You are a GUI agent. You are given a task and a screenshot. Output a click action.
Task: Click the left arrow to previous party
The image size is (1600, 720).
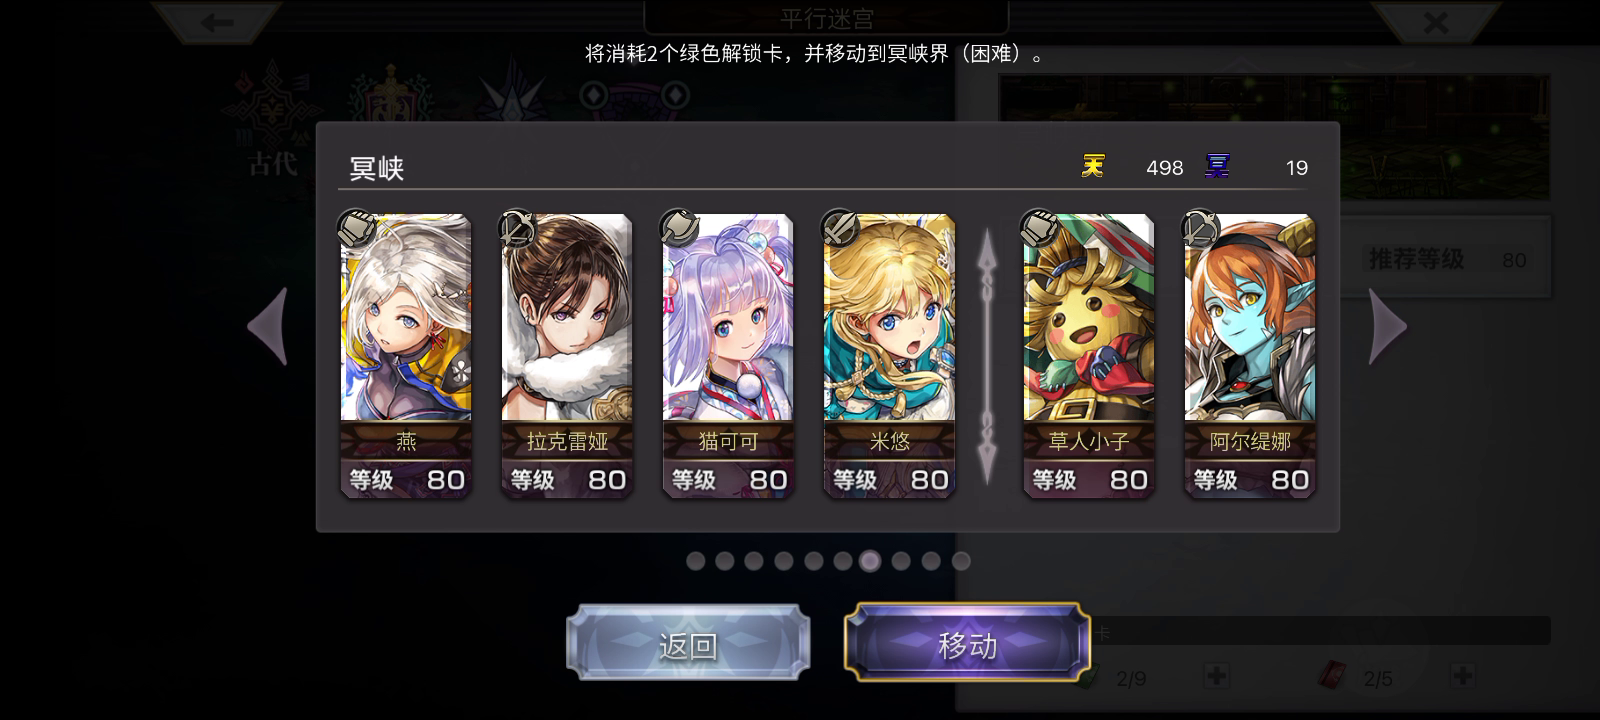(x=268, y=327)
